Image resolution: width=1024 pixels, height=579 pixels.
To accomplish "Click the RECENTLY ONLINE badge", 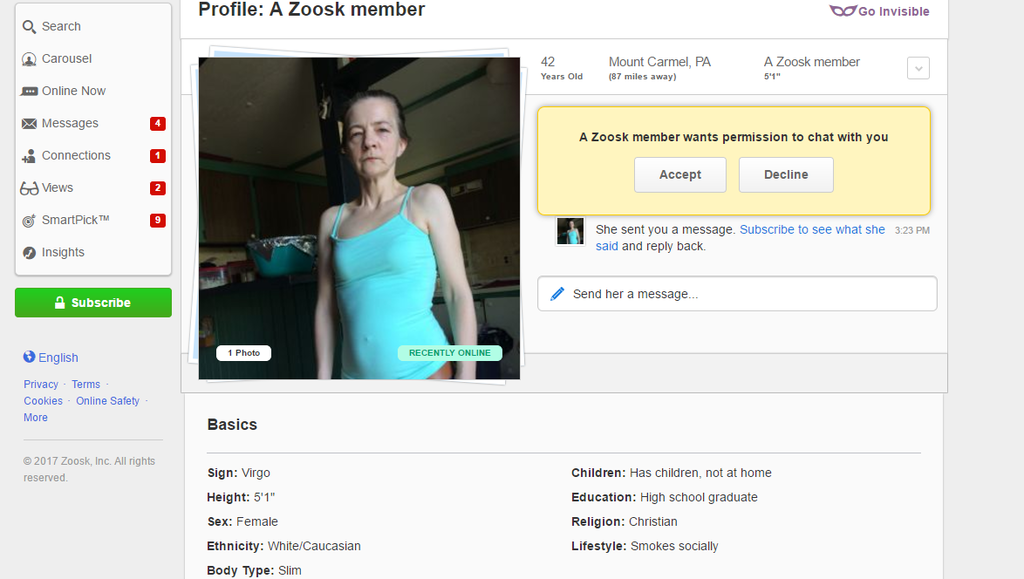I will tap(449, 353).
